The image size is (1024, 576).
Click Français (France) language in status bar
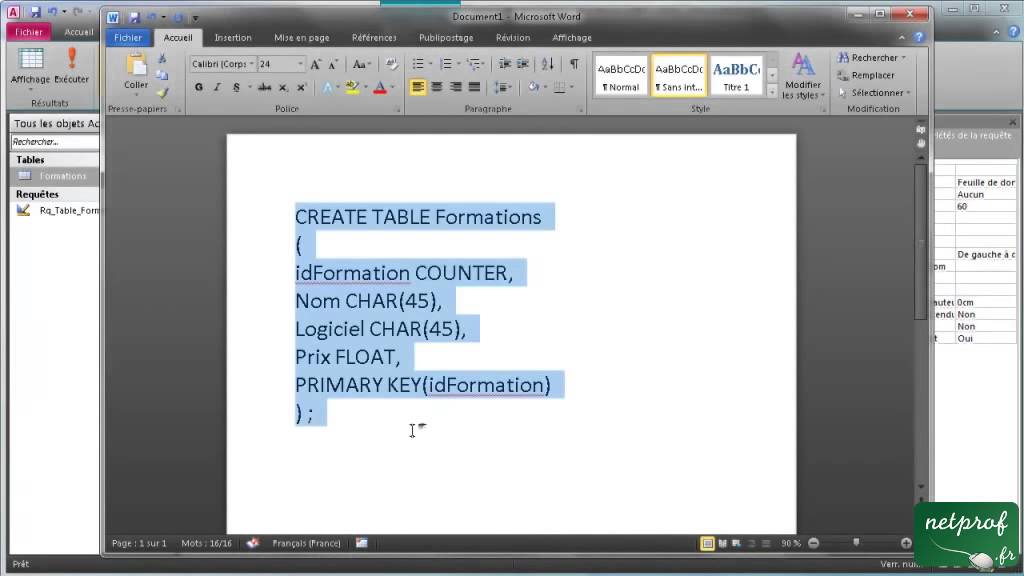[x=306, y=543]
